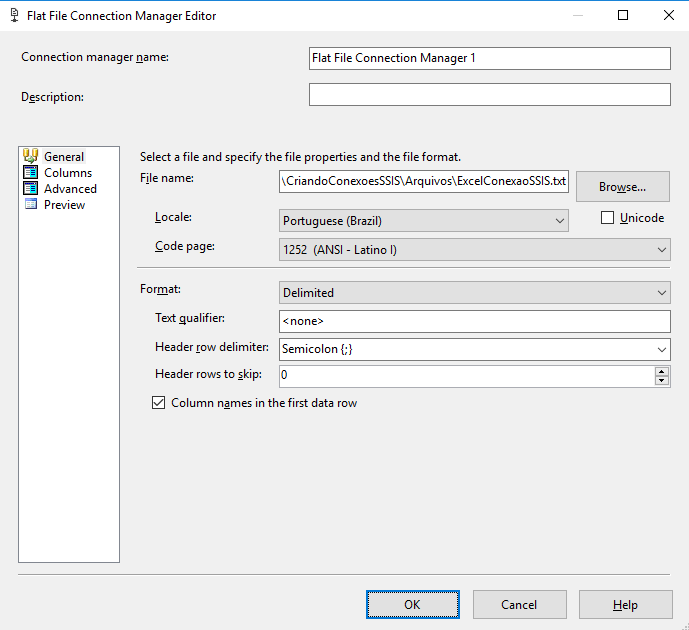Click the Columns page icon
Viewport: 689px width, 630px height.
coord(30,172)
